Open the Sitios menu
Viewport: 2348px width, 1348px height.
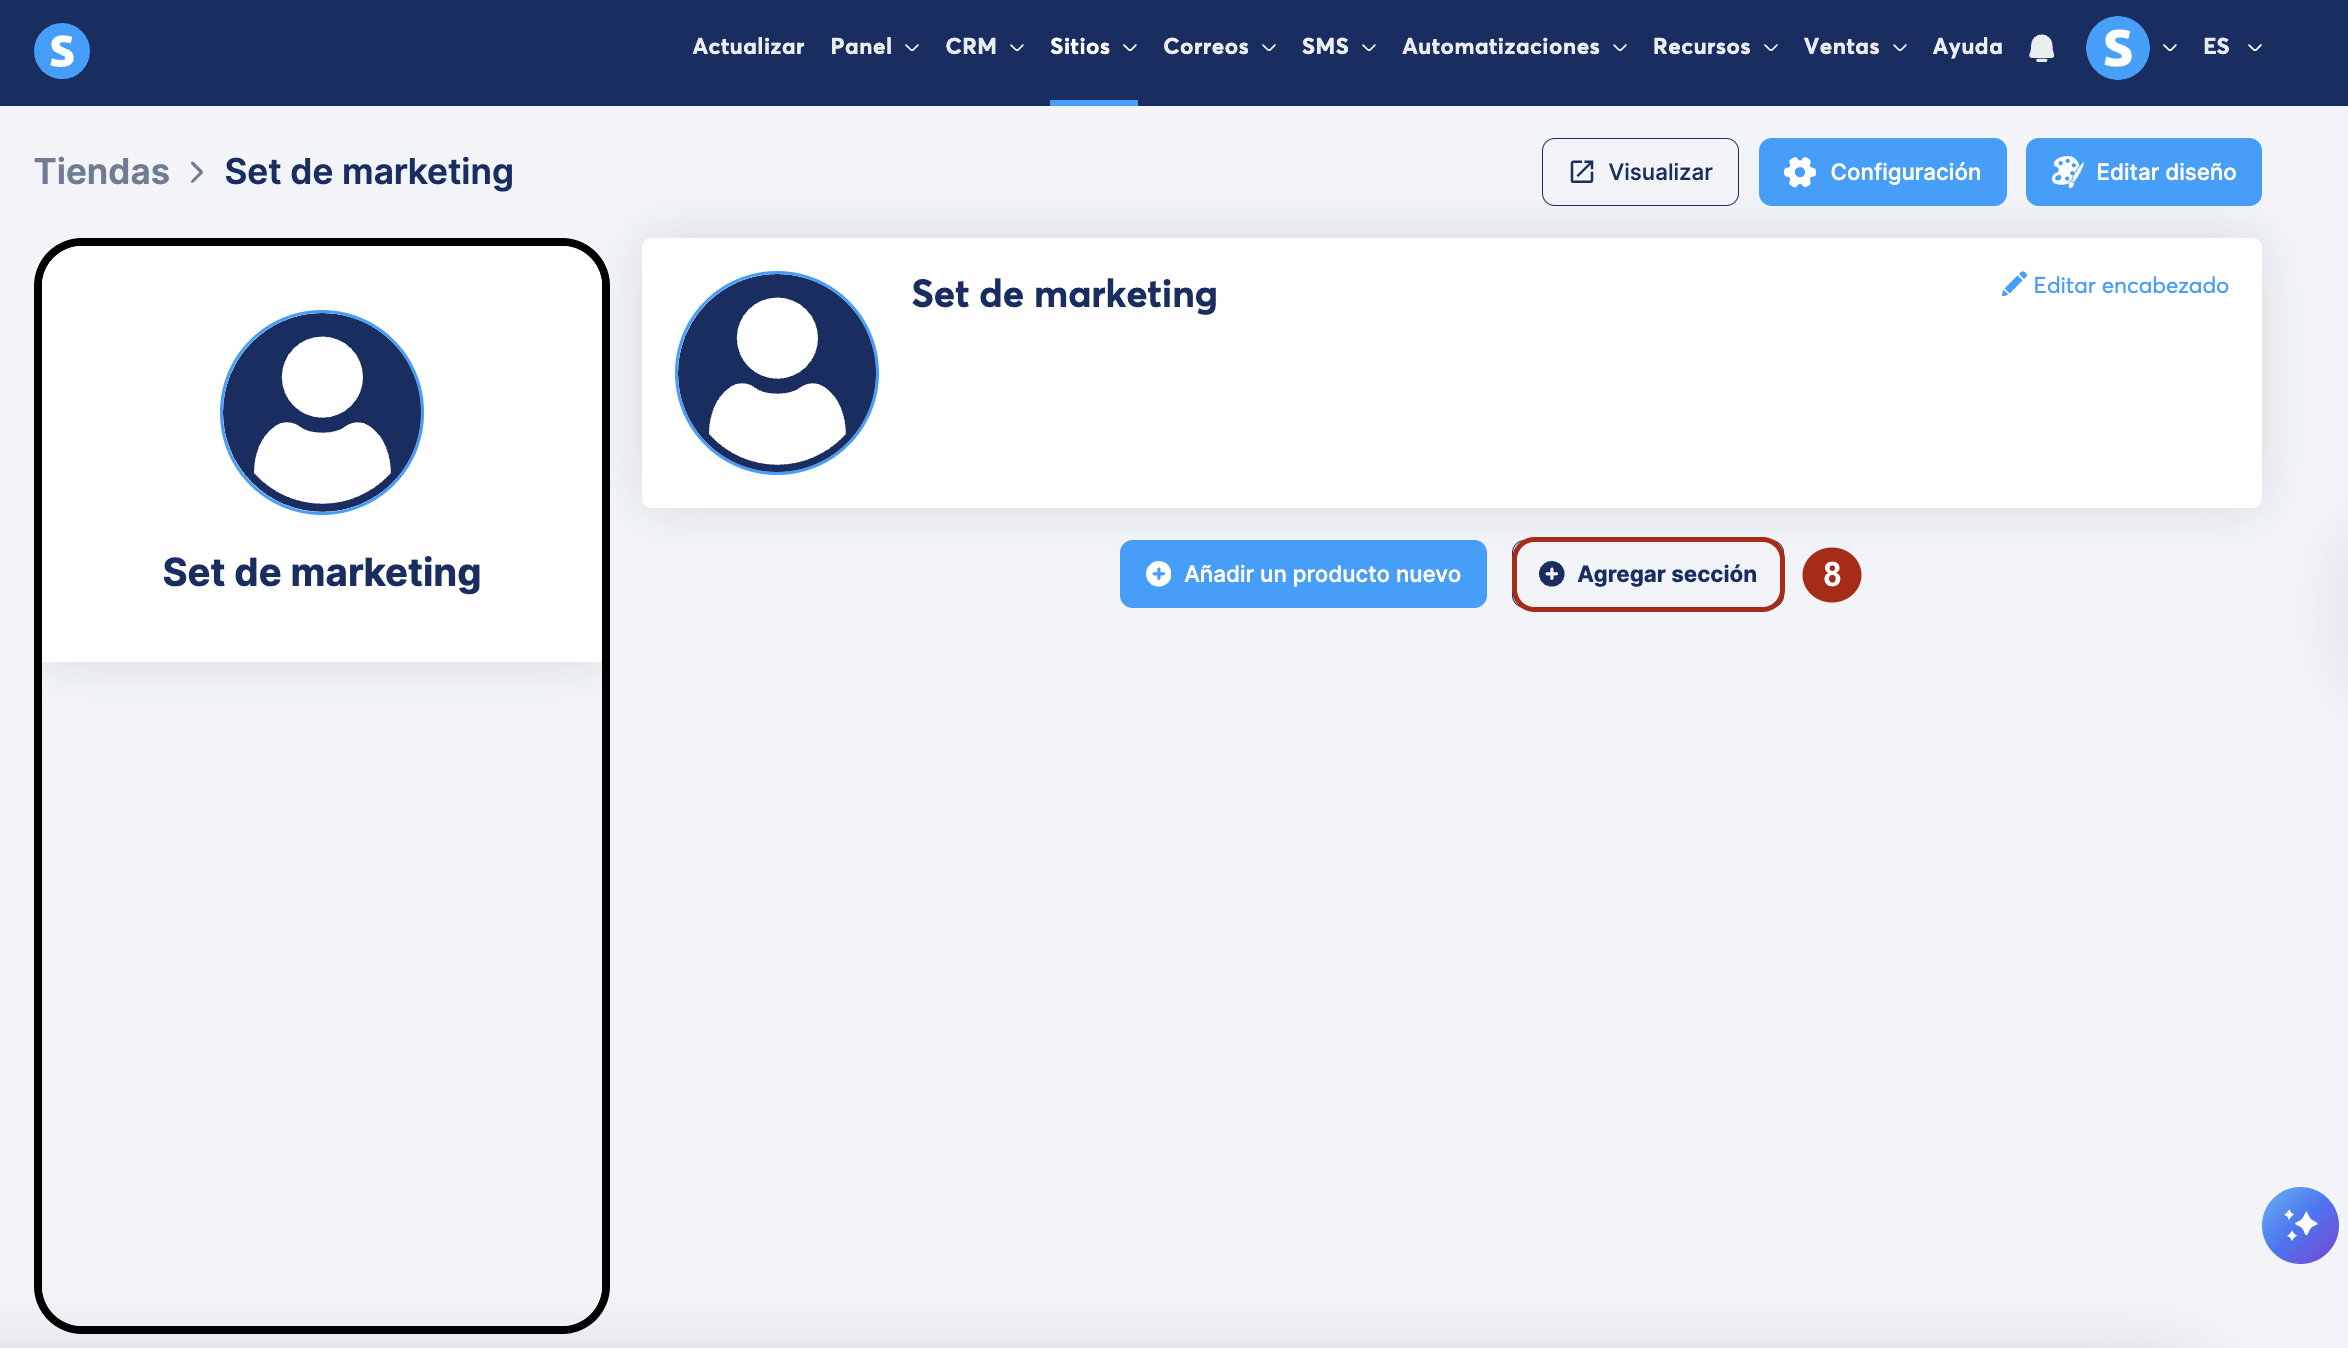click(x=1092, y=47)
